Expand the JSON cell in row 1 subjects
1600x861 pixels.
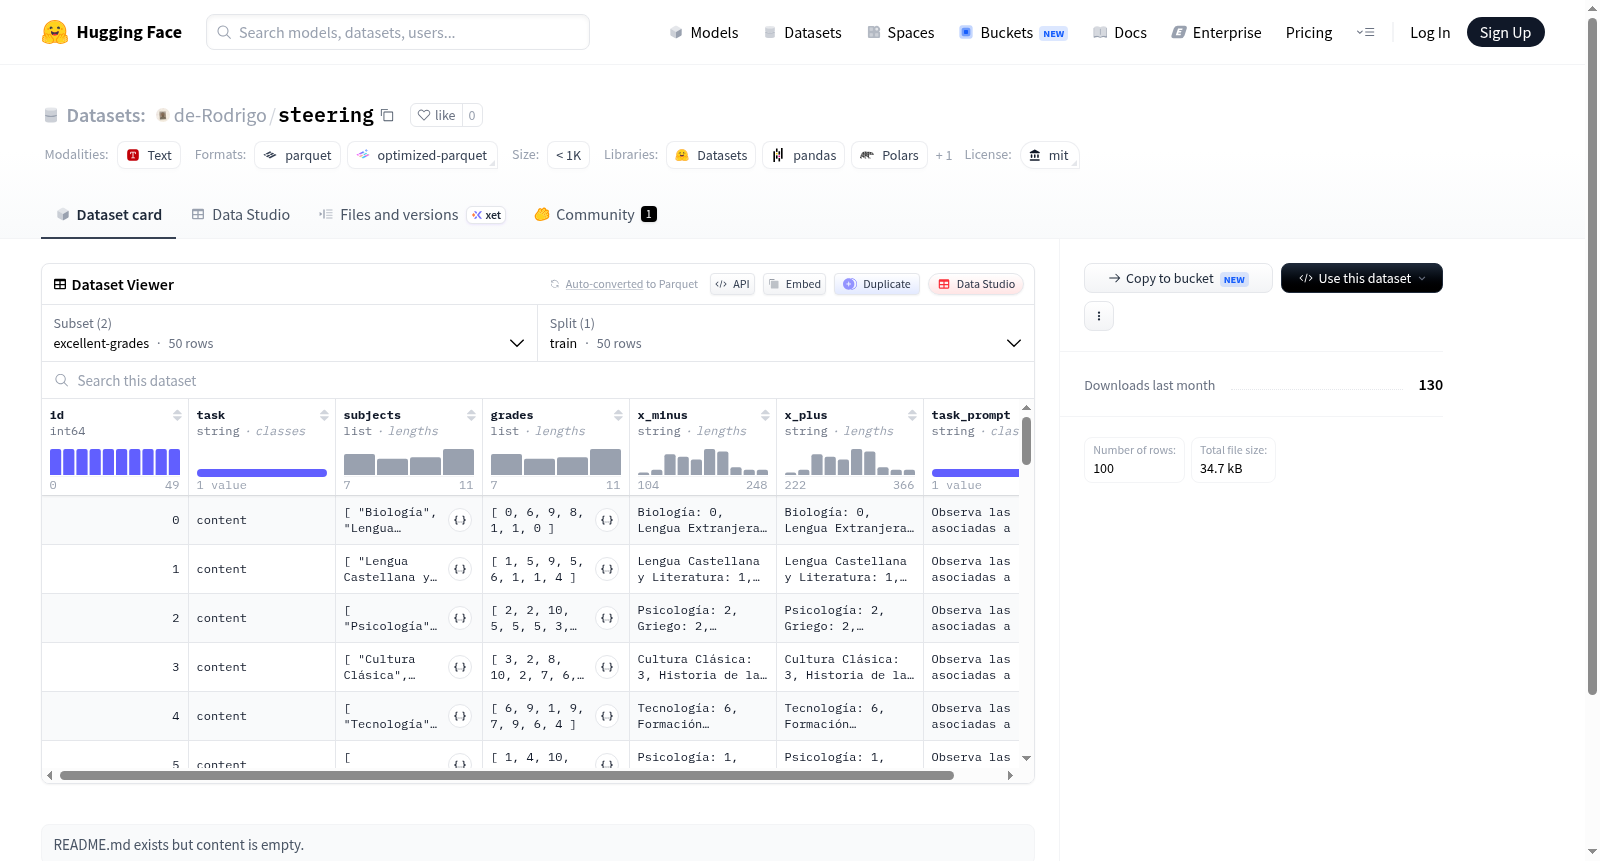[x=460, y=569]
